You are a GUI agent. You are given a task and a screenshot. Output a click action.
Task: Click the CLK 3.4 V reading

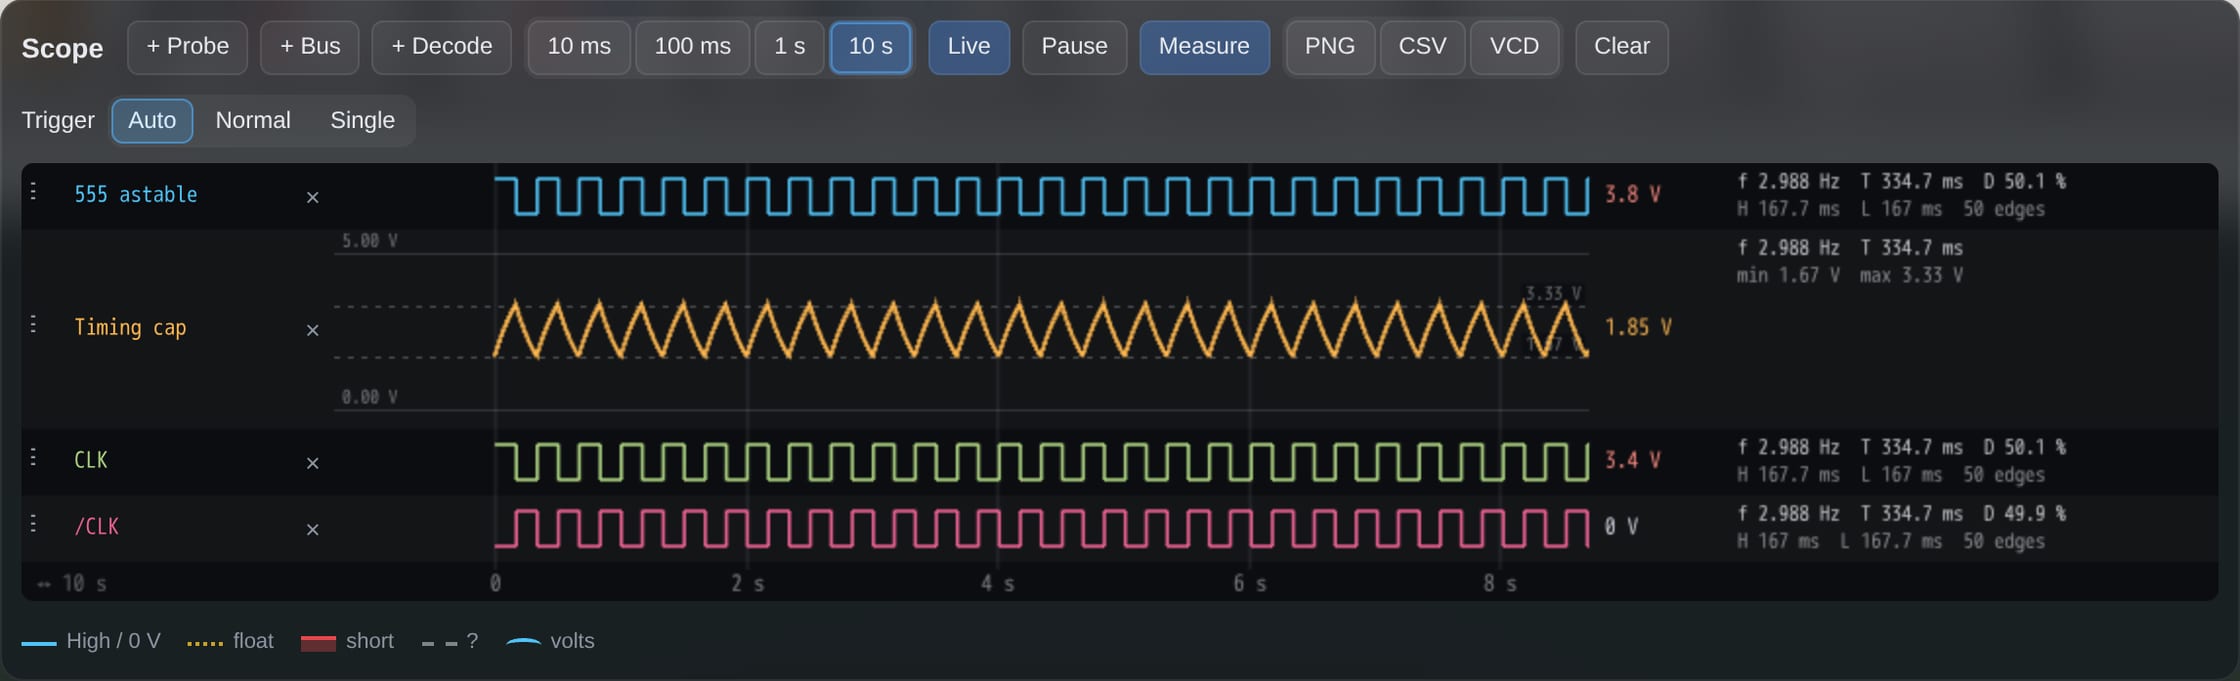coord(1633,460)
